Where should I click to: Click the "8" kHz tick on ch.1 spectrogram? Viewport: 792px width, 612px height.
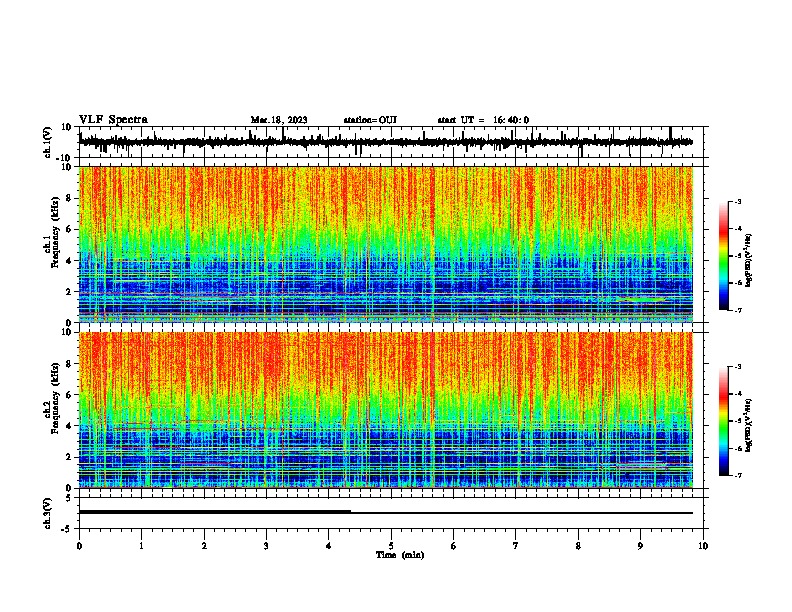[x=69, y=198]
